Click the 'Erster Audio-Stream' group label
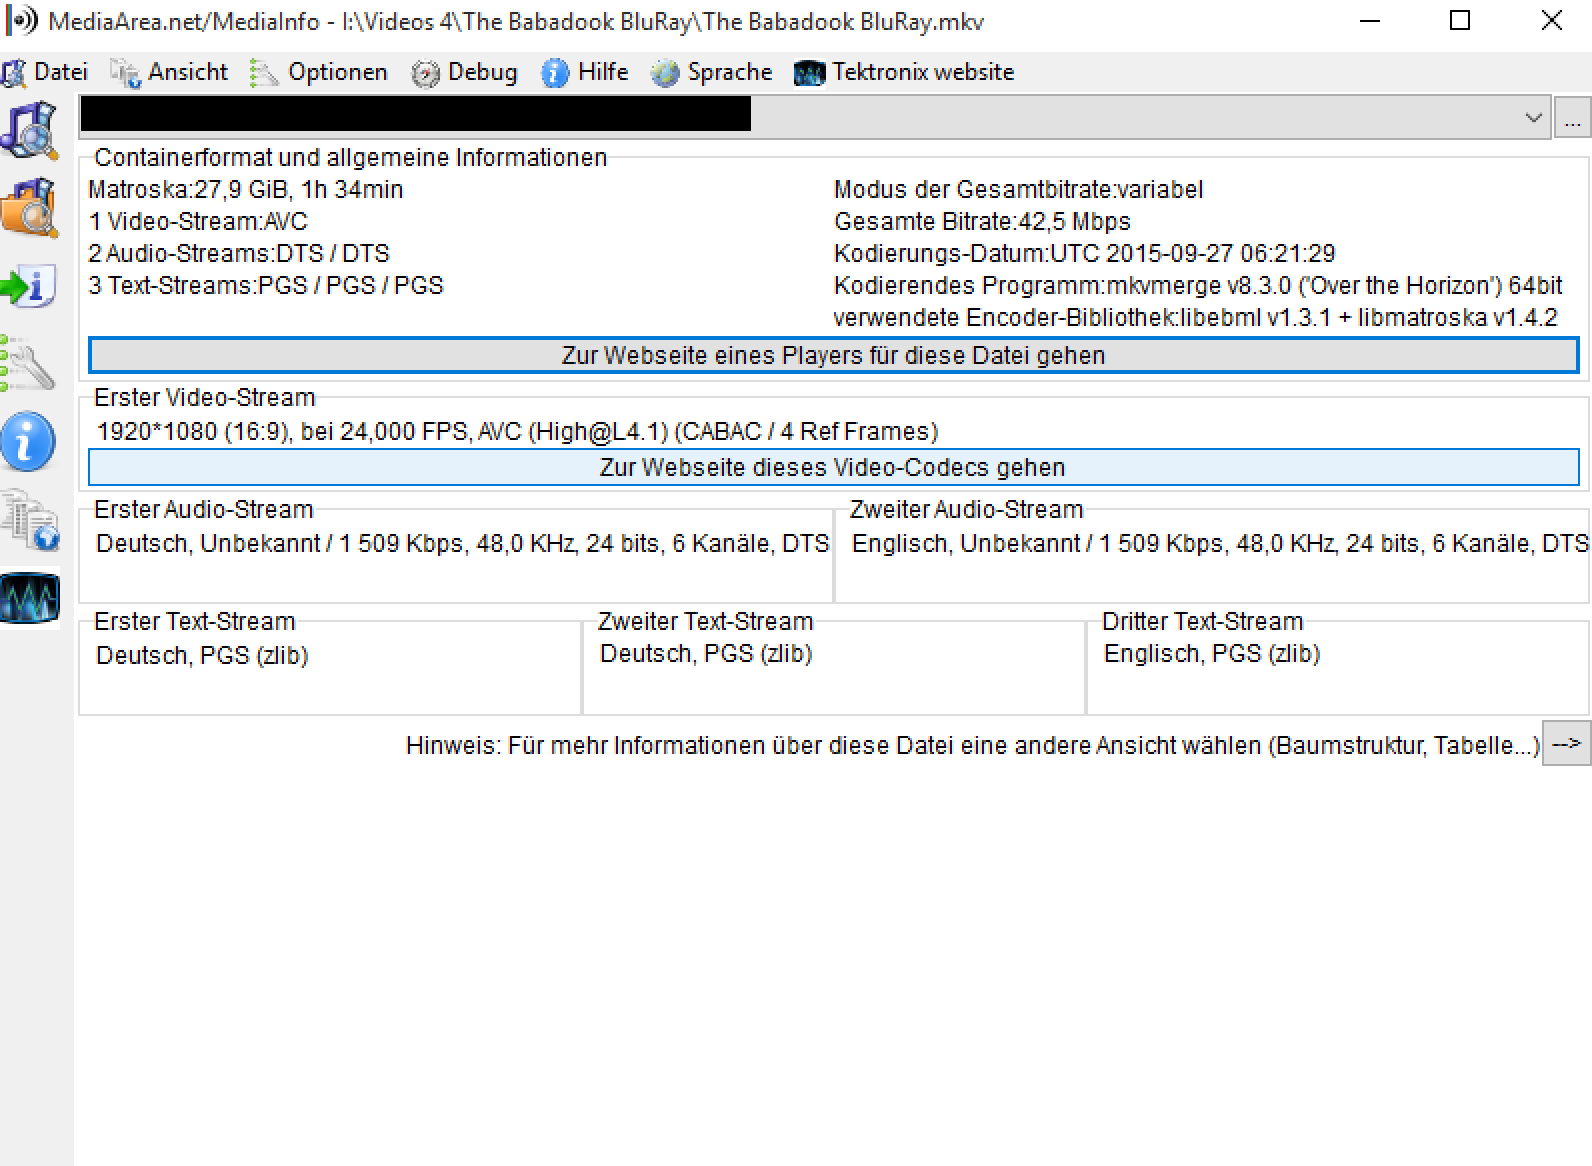 (204, 509)
